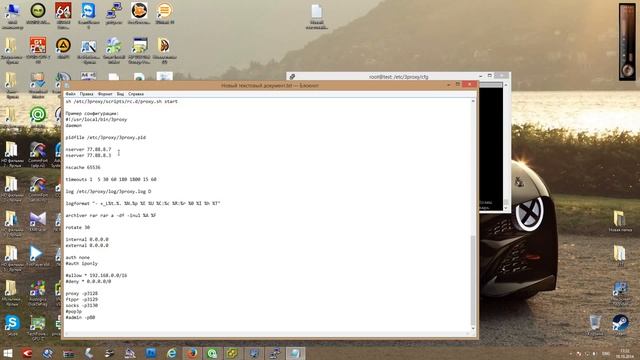Viewport: 640px width, 360px height.
Task: Click the Notepad vertical scrollbar down arrow
Action: (x=473, y=328)
